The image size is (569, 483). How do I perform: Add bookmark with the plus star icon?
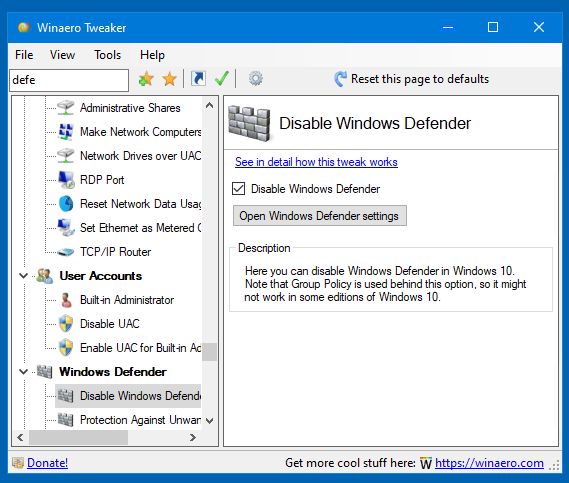click(146, 79)
